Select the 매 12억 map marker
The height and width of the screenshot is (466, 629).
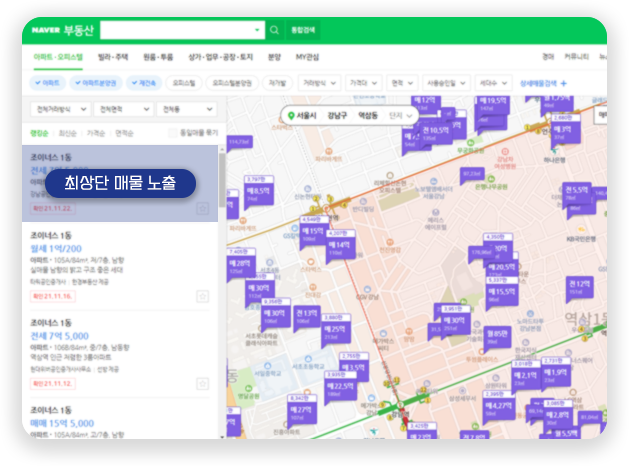coord(426,103)
